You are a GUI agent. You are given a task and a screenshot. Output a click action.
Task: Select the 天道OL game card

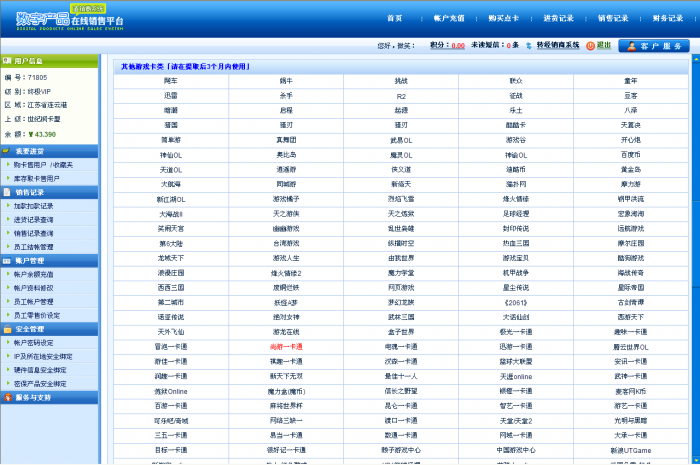click(x=171, y=170)
